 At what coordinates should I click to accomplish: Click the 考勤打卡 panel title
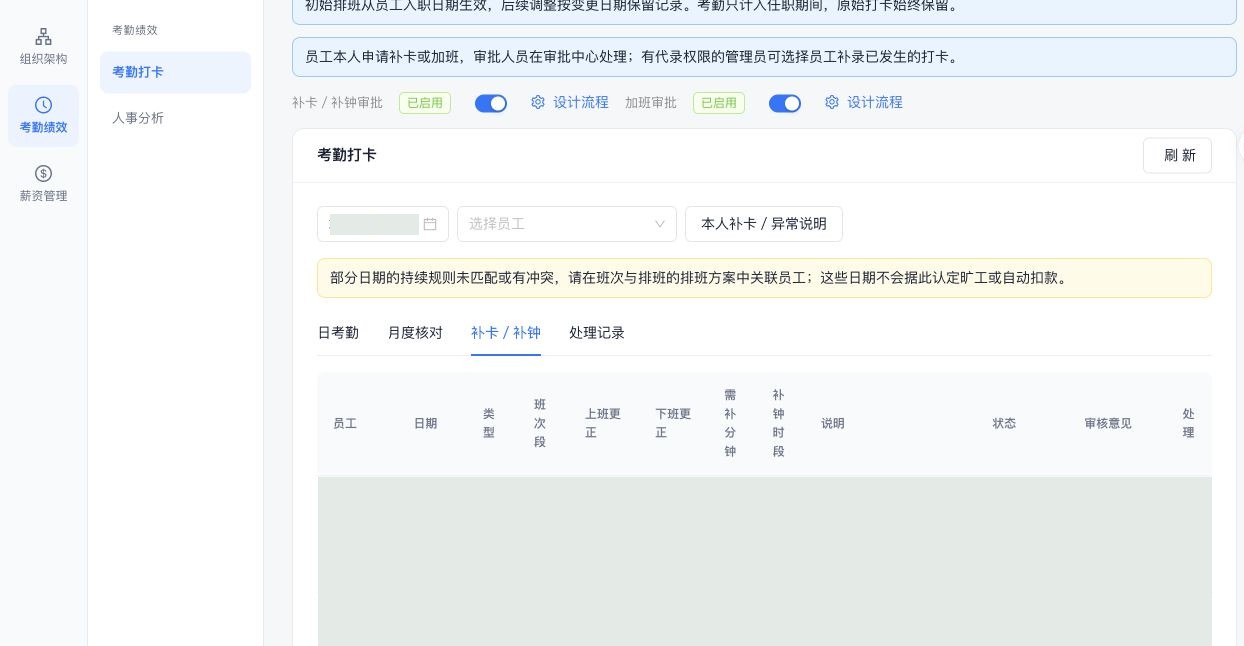coord(347,155)
